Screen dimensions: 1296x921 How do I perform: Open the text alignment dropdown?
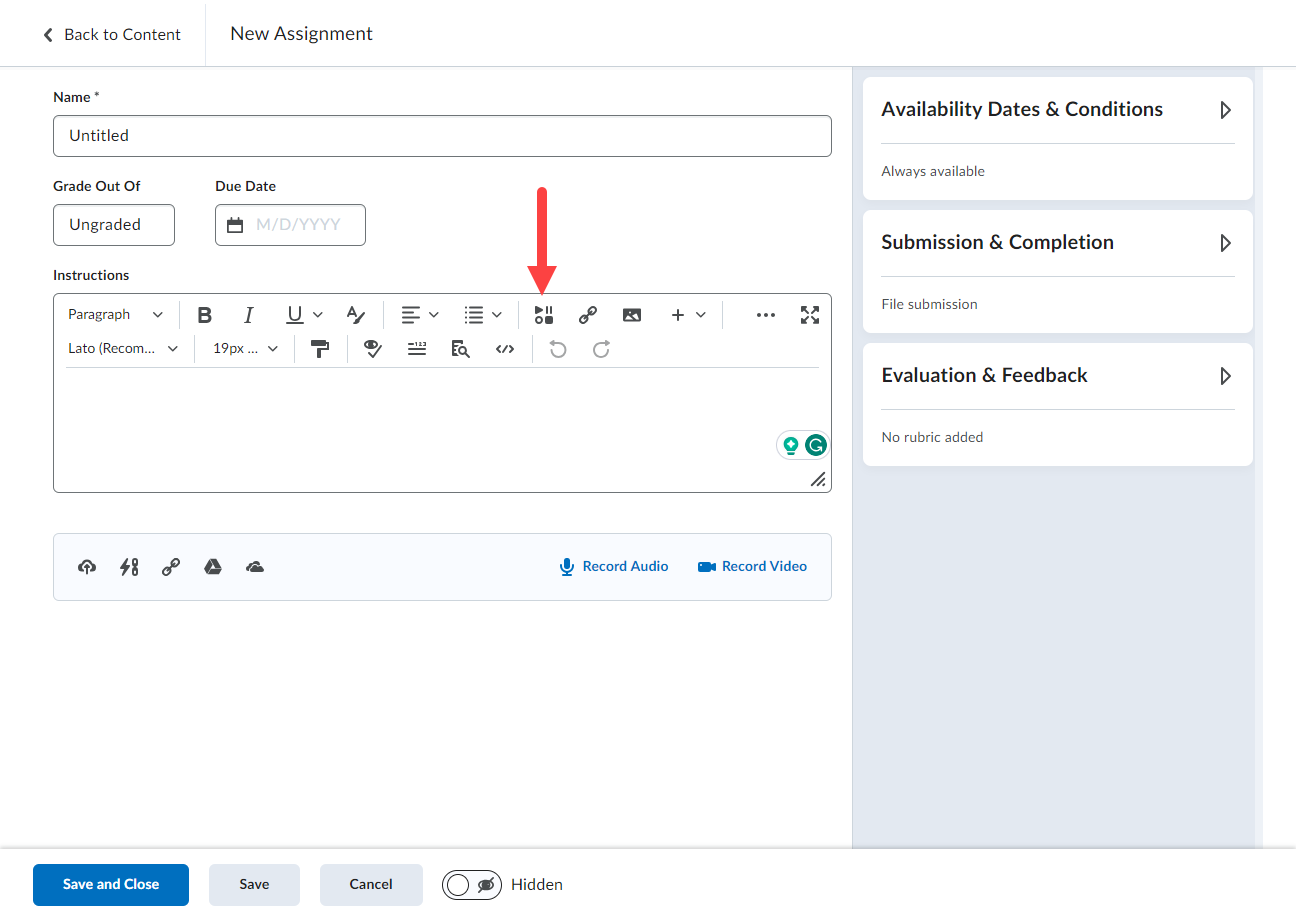coord(420,315)
